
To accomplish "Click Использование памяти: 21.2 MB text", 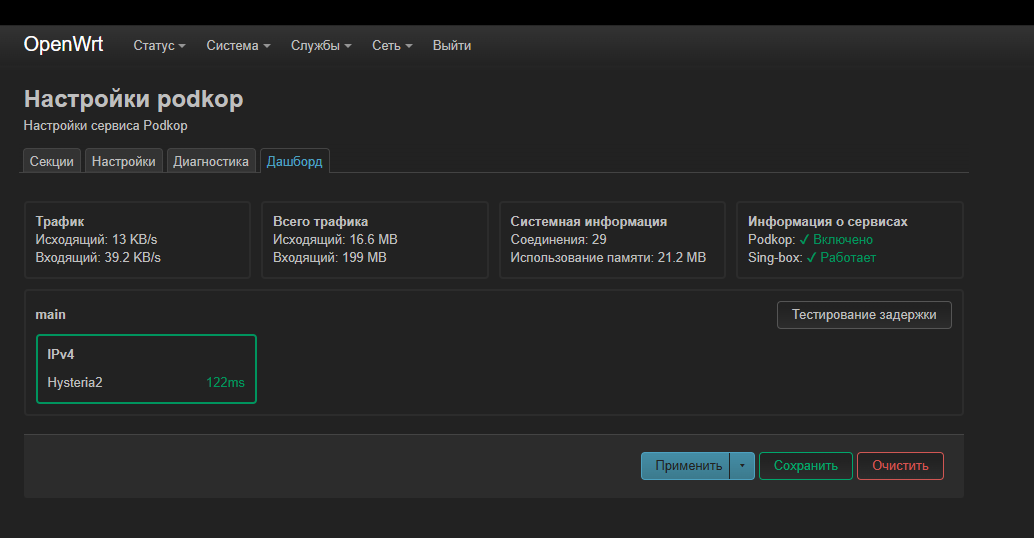I will (x=608, y=257).
